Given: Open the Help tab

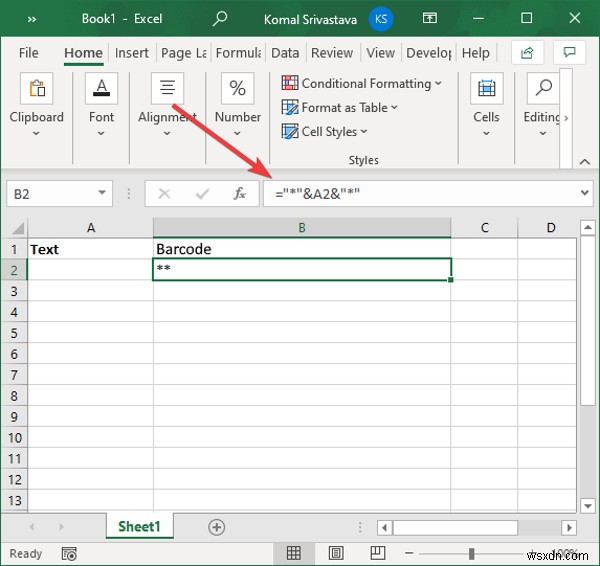Looking at the screenshot, I should pos(475,53).
